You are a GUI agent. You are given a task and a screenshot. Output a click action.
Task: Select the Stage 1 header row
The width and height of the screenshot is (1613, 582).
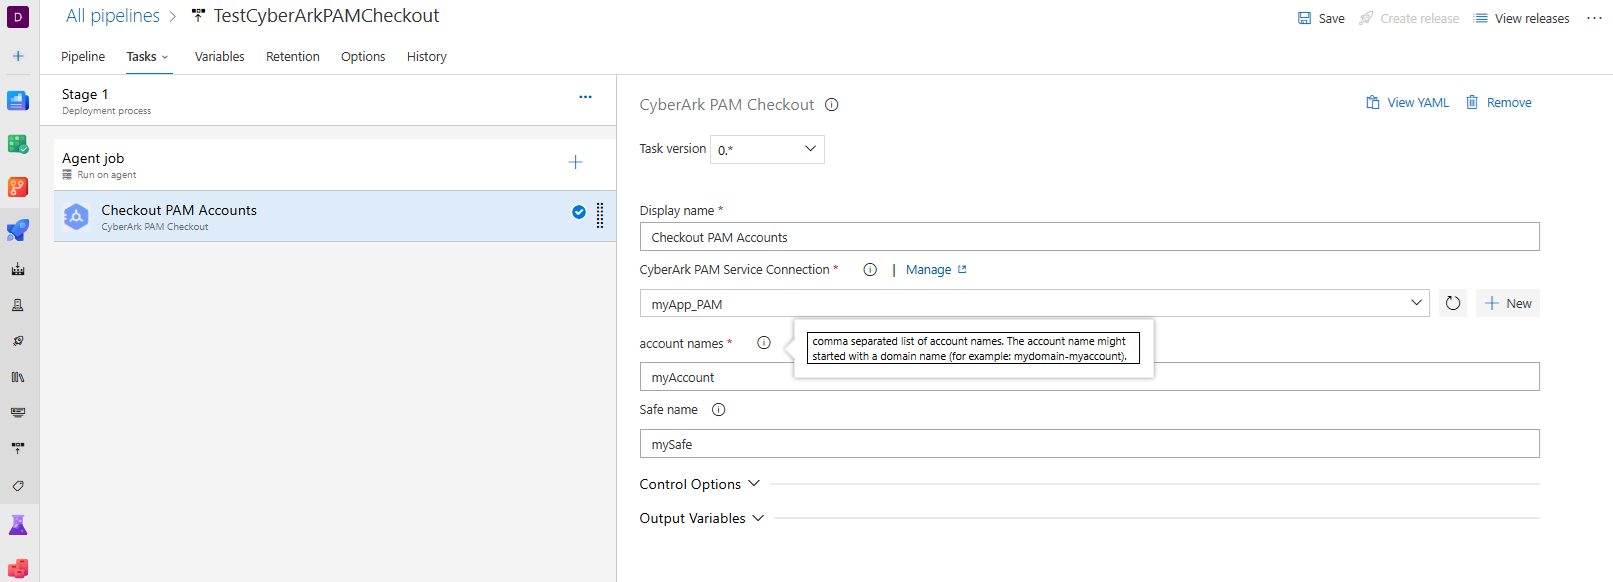(x=328, y=101)
